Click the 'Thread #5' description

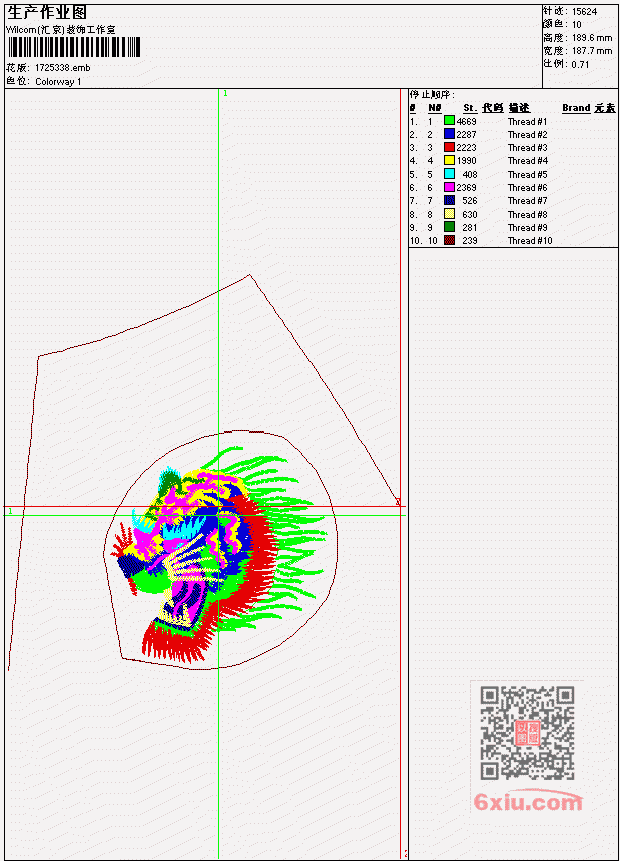(527, 175)
